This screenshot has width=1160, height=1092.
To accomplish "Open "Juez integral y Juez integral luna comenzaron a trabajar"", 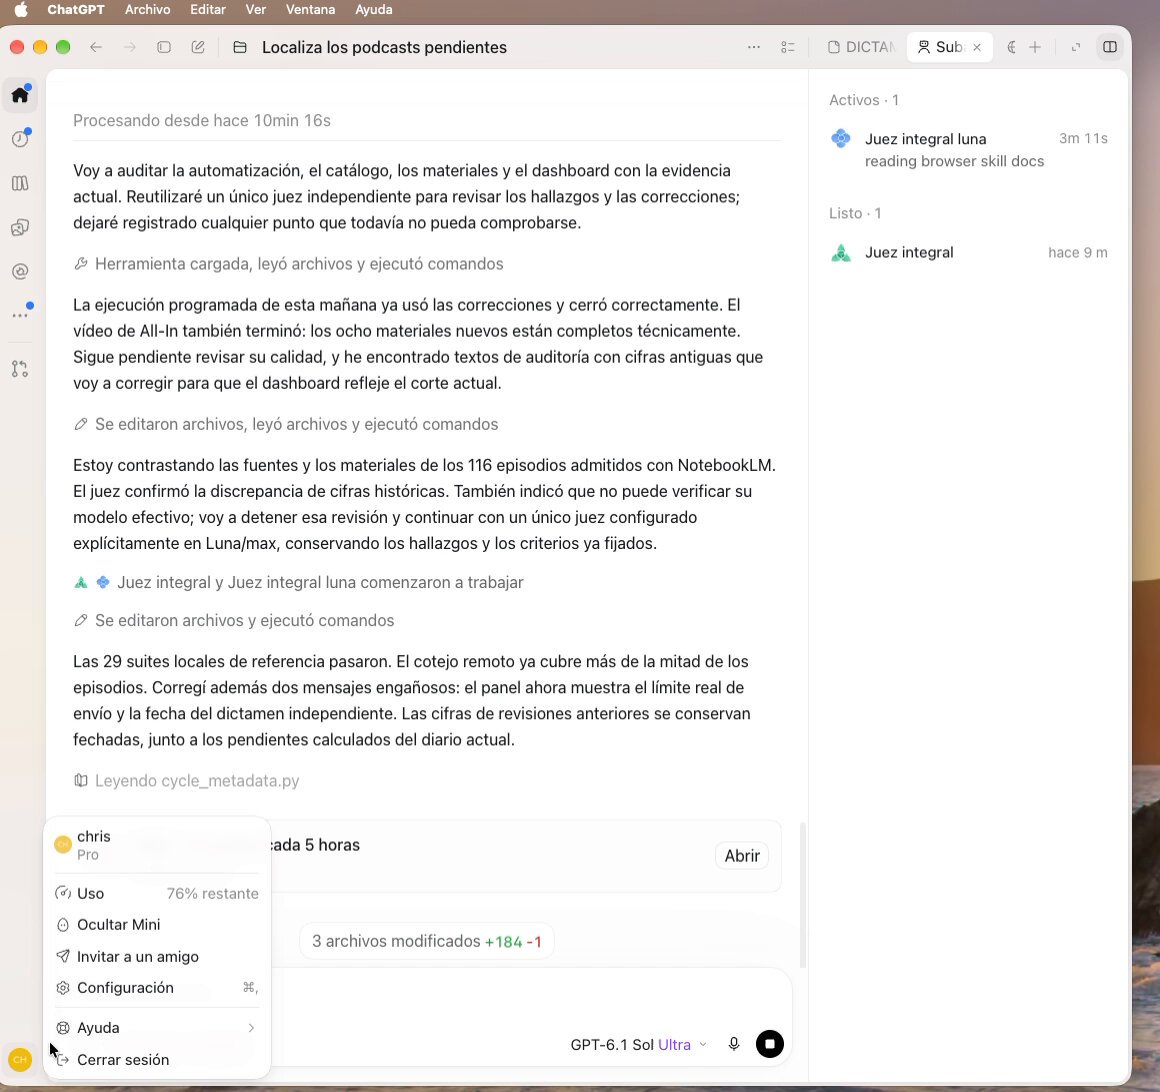I will pos(298,582).
